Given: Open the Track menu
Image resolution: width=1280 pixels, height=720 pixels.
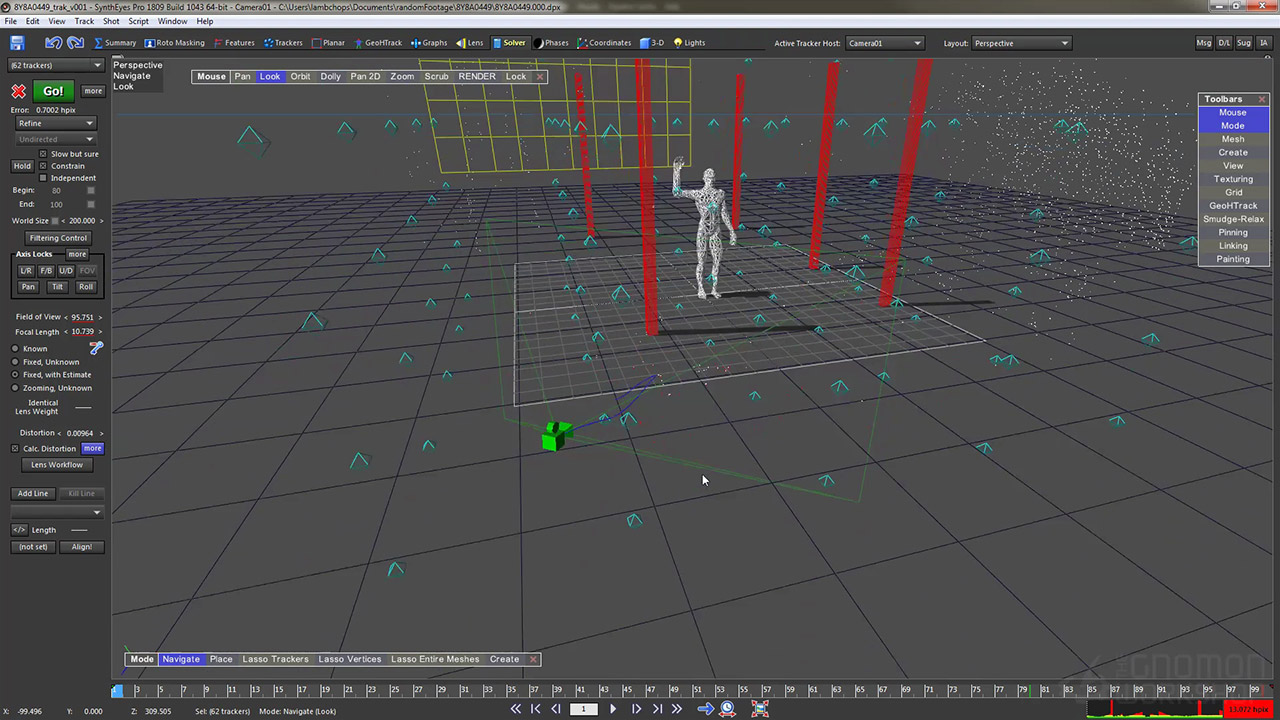Looking at the screenshot, I should pos(84,21).
